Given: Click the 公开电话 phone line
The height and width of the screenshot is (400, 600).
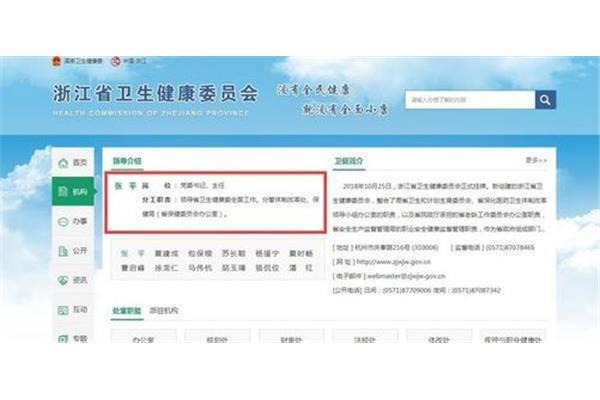Looking at the screenshot, I should click(416, 291).
